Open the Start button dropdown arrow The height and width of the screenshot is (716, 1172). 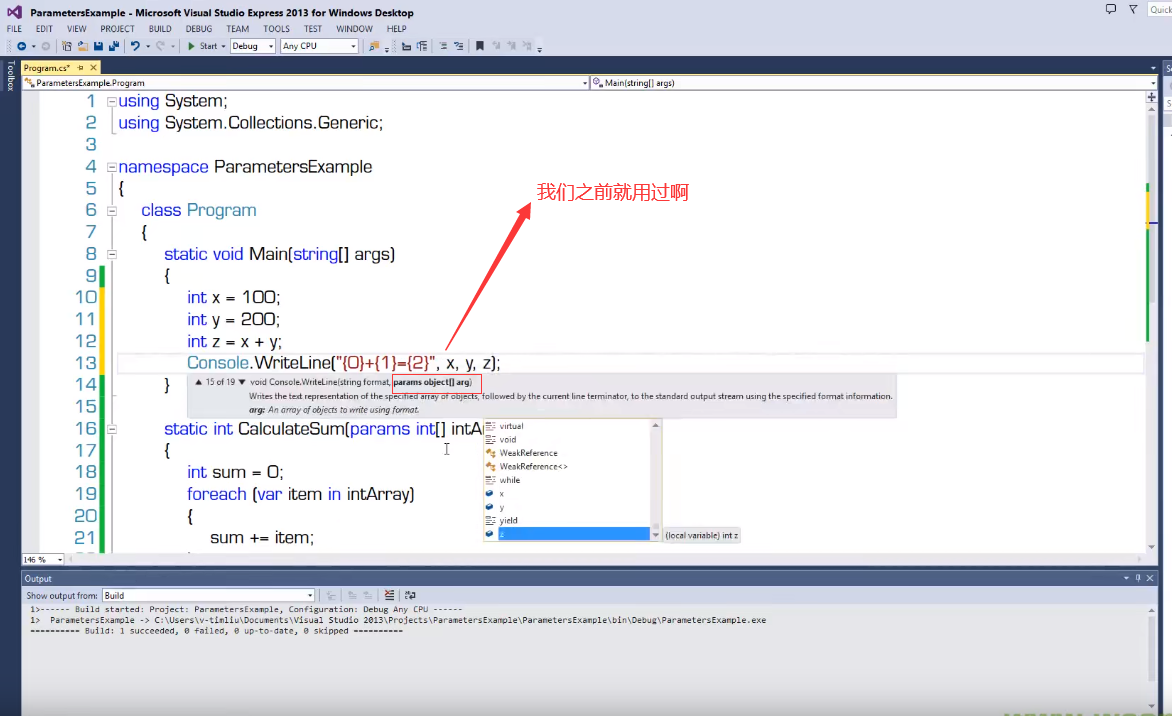(x=223, y=46)
